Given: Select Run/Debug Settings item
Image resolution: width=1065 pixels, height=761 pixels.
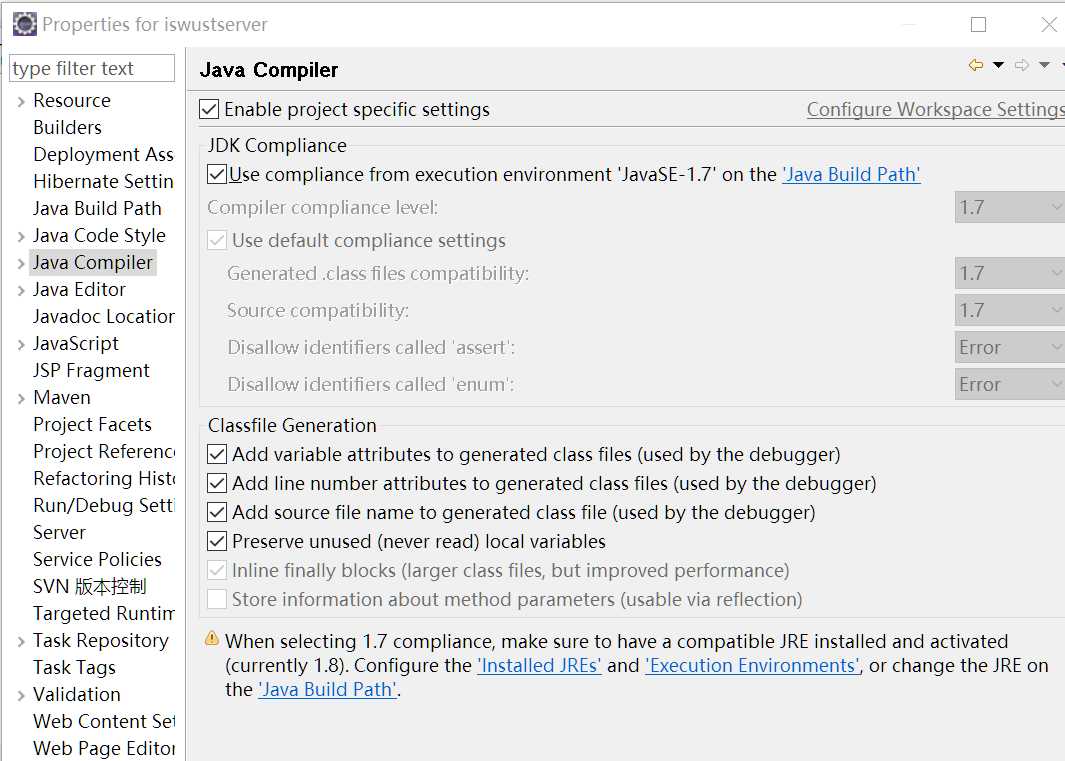Looking at the screenshot, I should coord(103,506).
